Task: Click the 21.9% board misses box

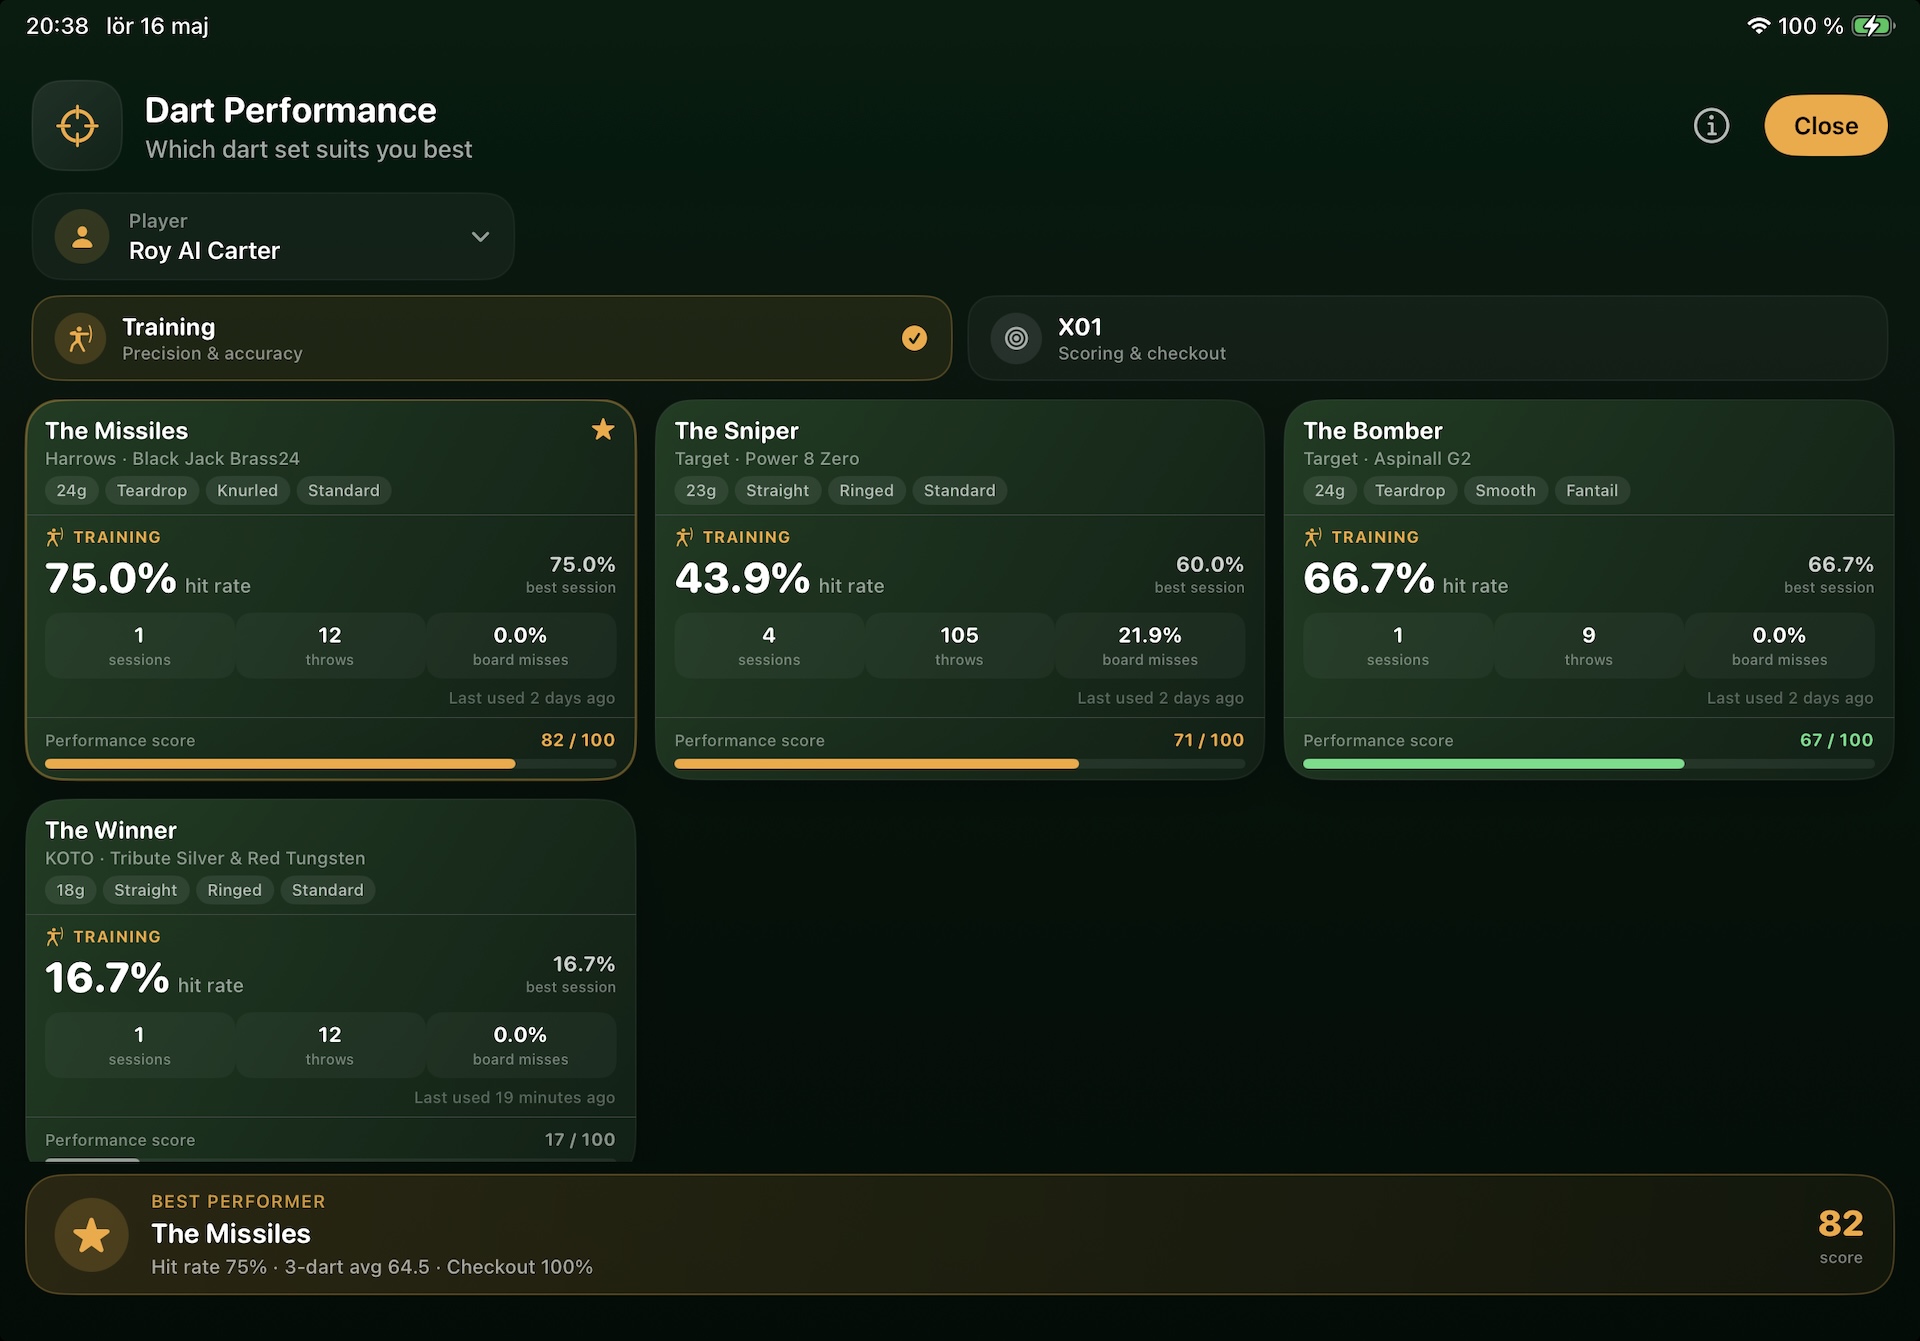Action: pyautogui.click(x=1150, y=646)
